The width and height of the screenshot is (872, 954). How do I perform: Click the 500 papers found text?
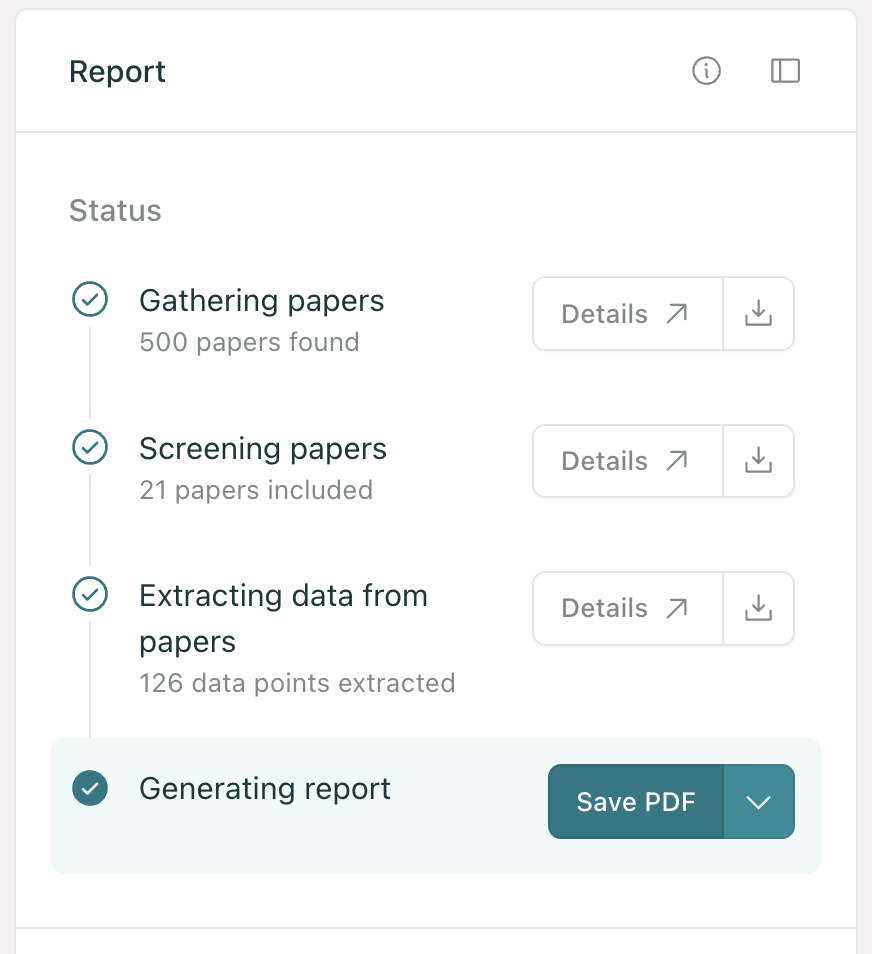tap(249, 342)
